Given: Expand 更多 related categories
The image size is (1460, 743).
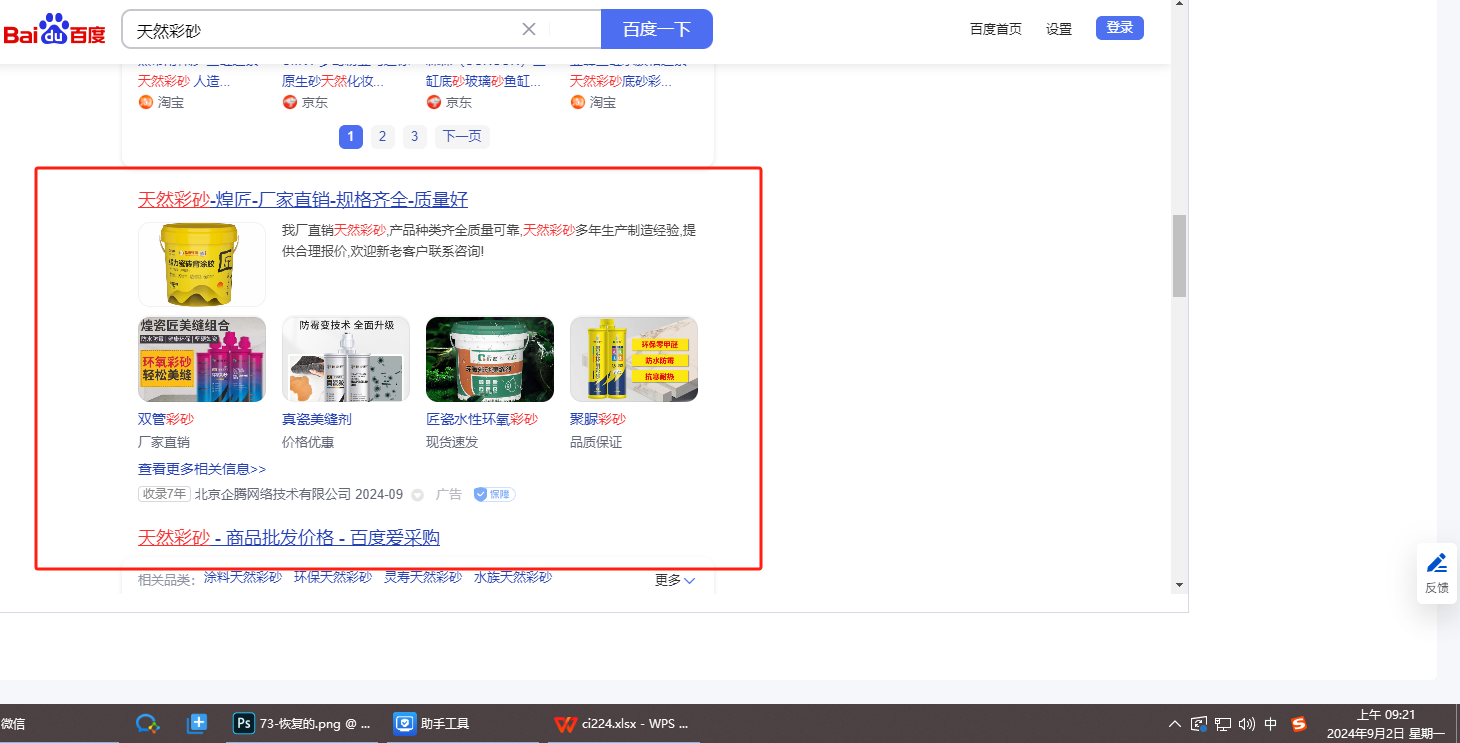Looking at the screenshot, I should click(675, 580).
